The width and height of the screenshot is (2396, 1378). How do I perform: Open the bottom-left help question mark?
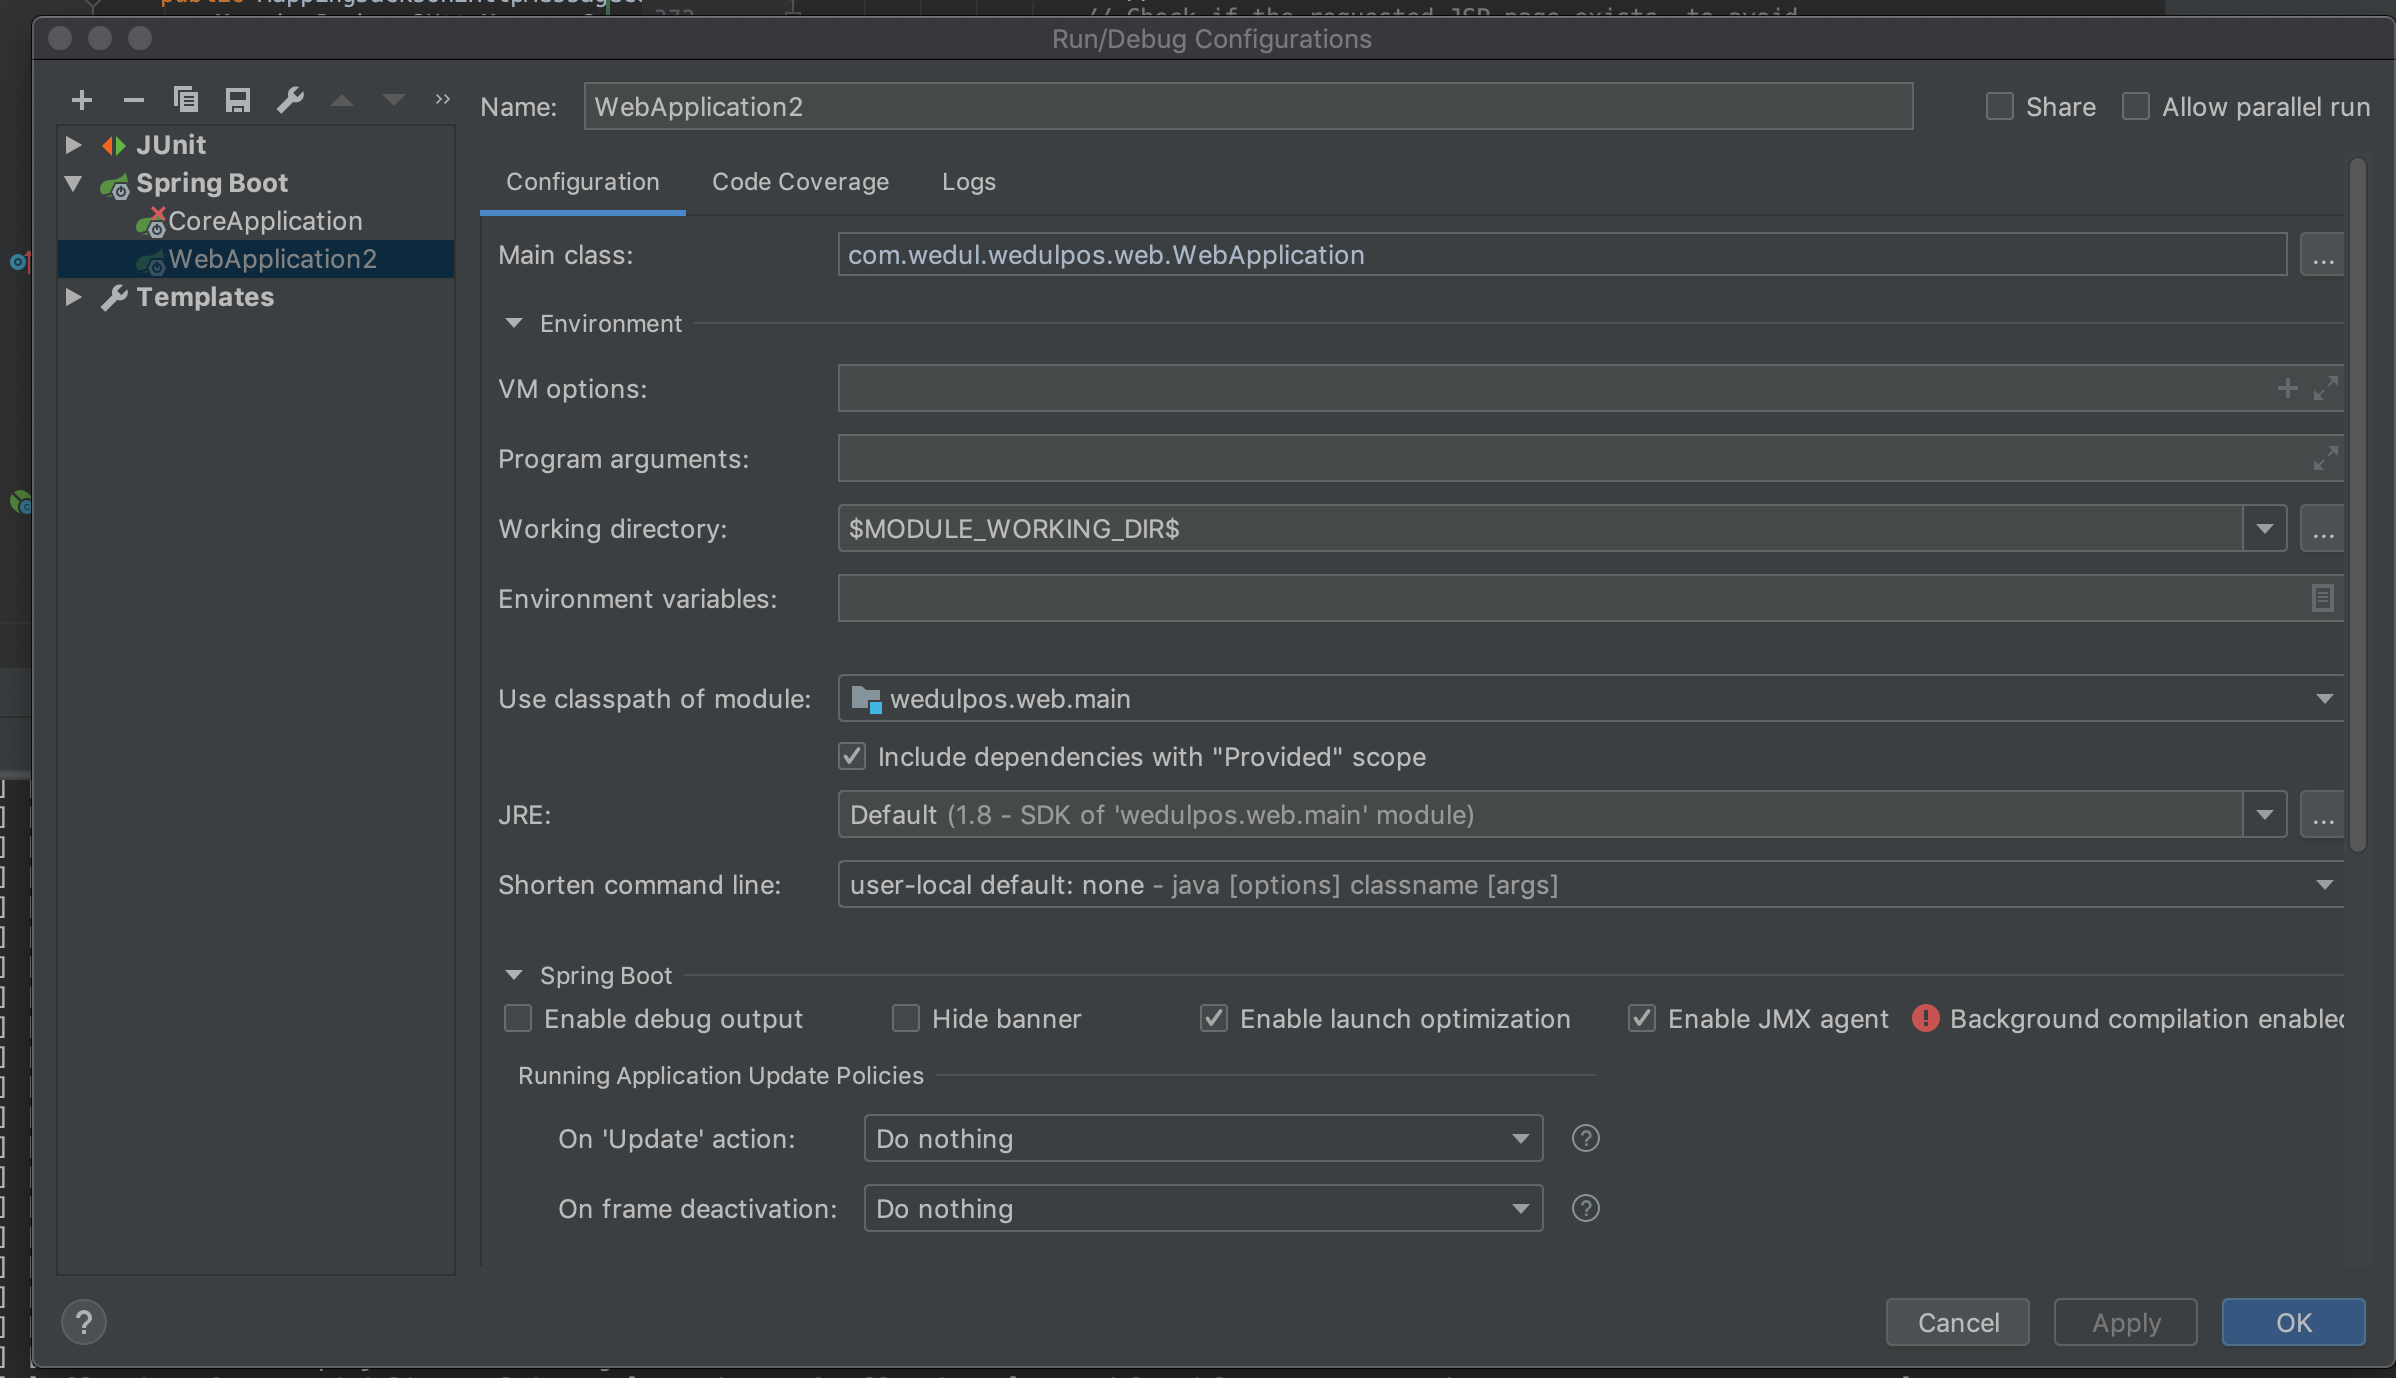click(84, 1322)
